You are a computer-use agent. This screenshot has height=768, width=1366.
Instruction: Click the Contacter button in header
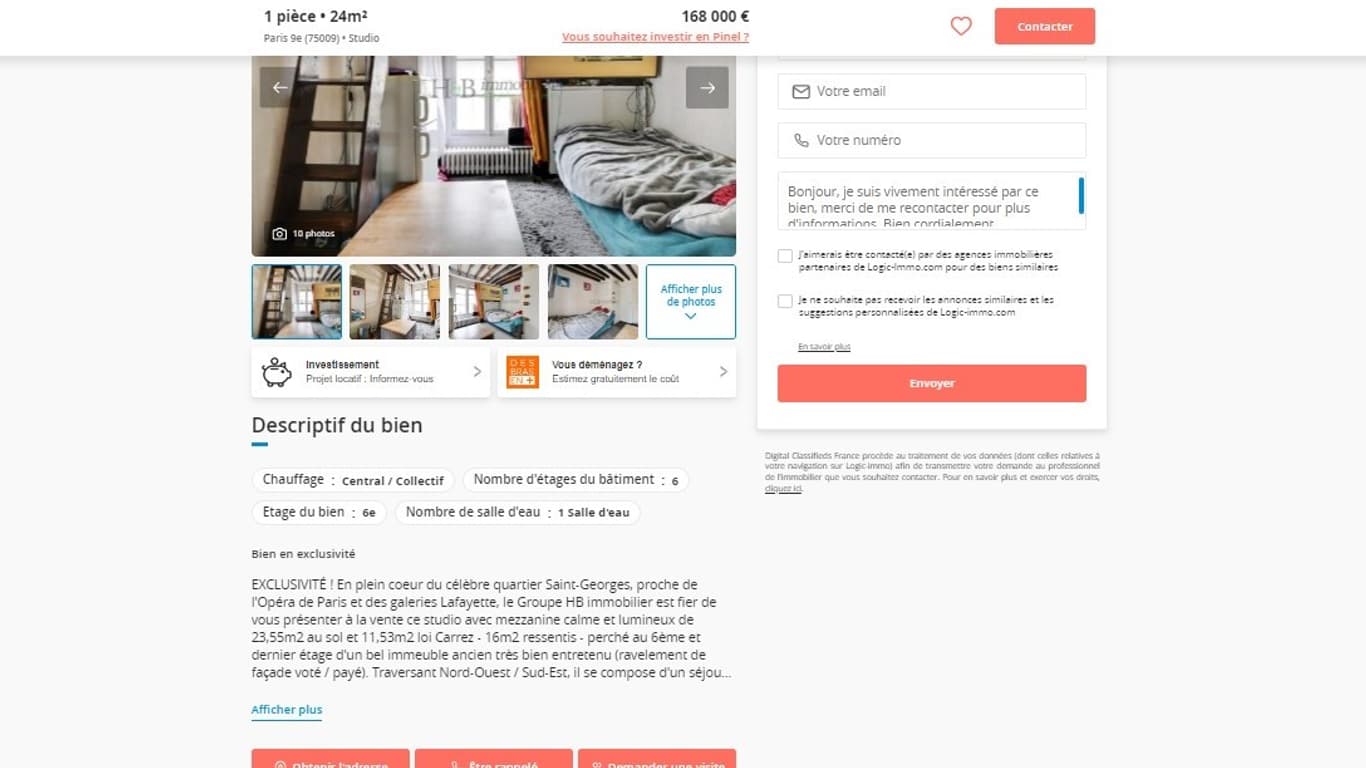(1045, 27)
